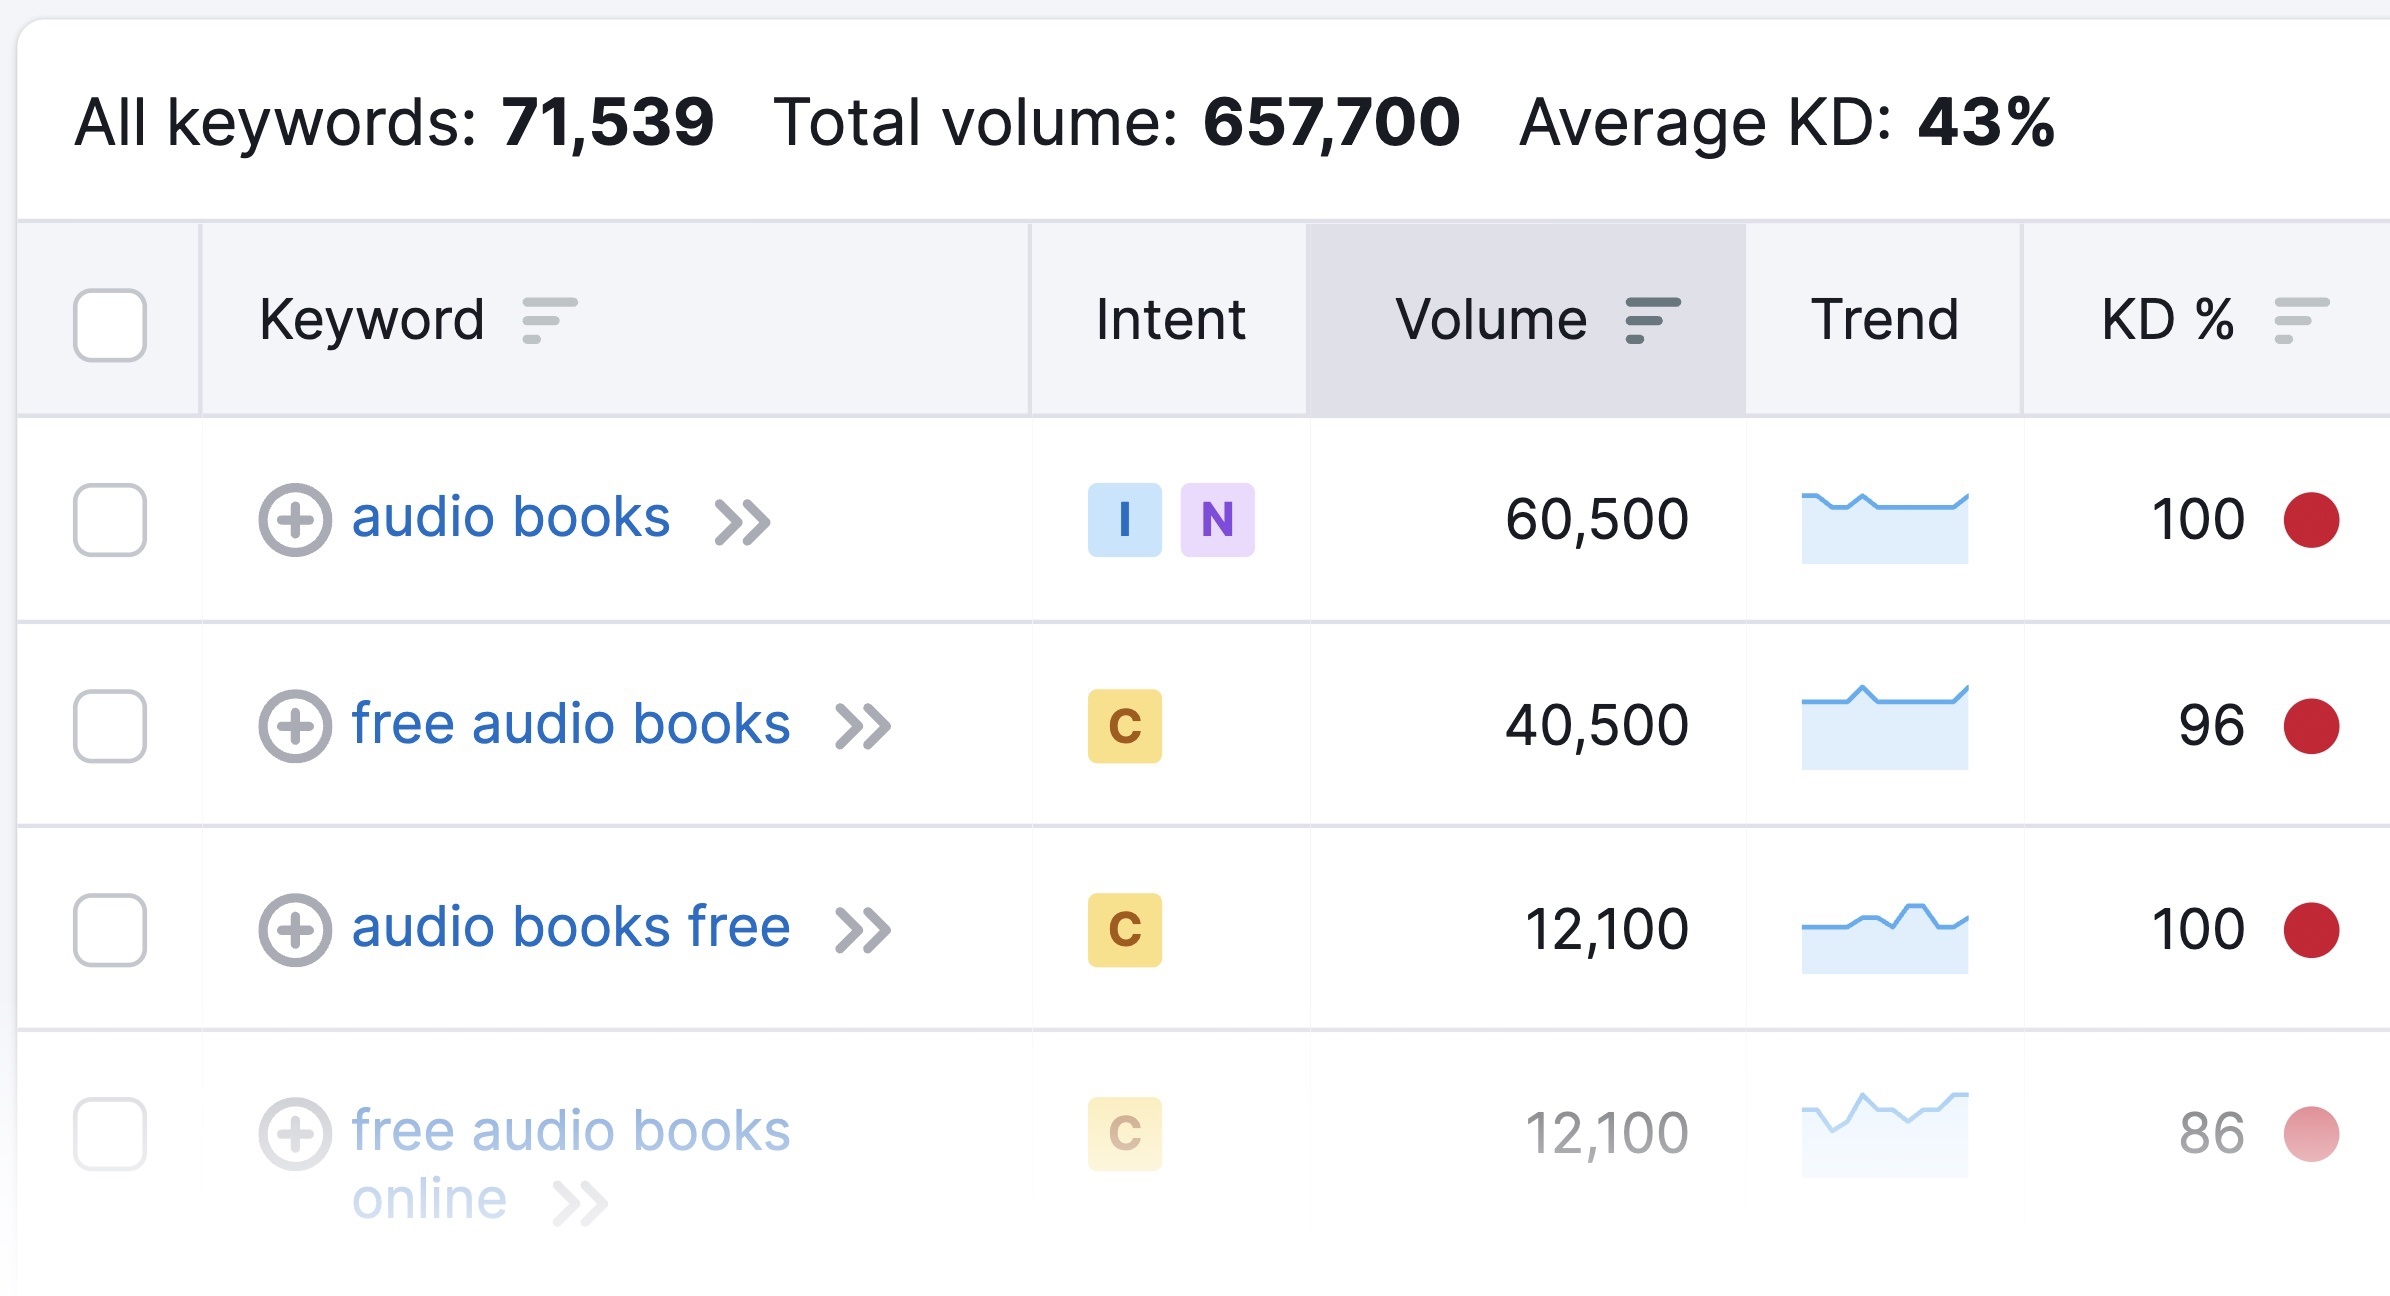Tick the select-all checkbox in table header

tap(110, 325)
